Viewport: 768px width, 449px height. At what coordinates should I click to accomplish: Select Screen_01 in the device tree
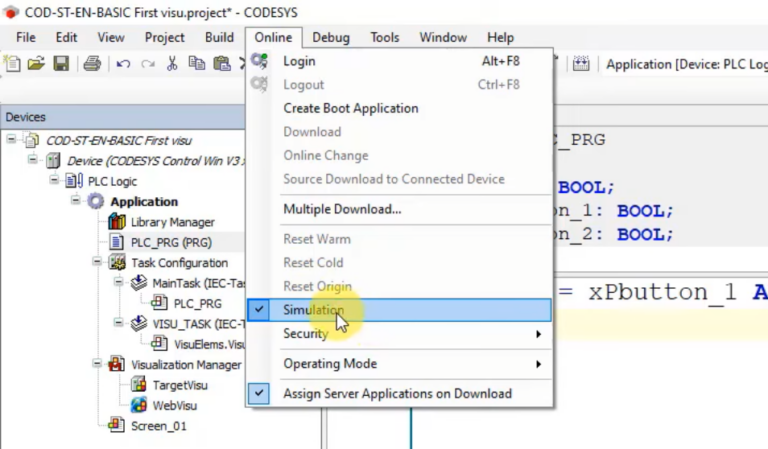(x=158, y=426)
